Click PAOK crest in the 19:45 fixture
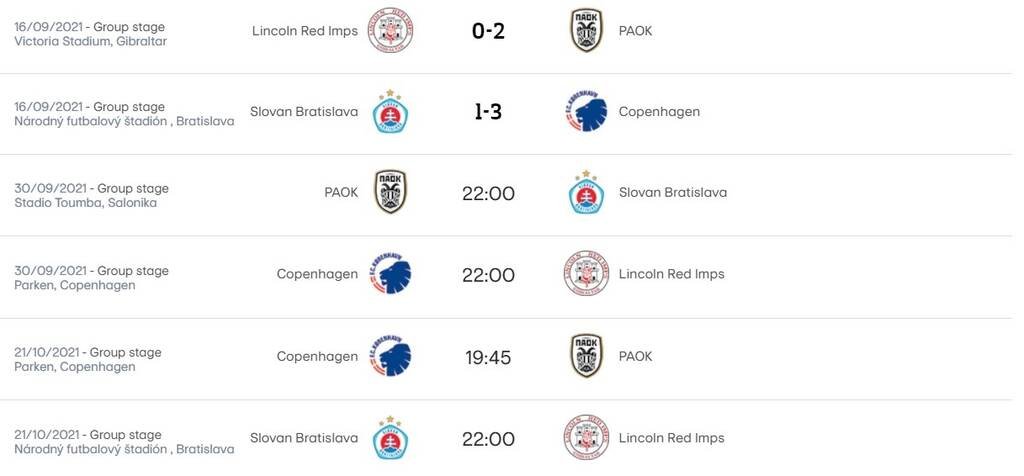 [586, 356]
